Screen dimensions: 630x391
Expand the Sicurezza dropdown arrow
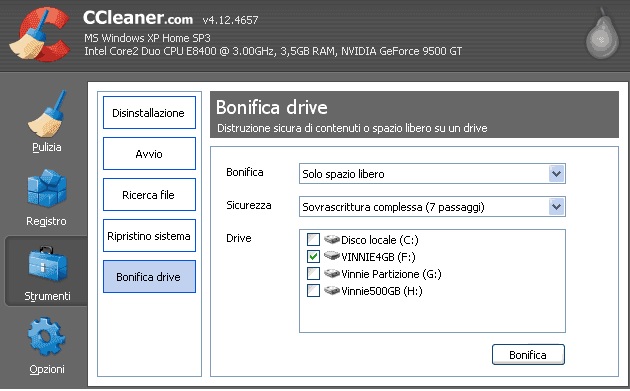click(x=556, y=207)
